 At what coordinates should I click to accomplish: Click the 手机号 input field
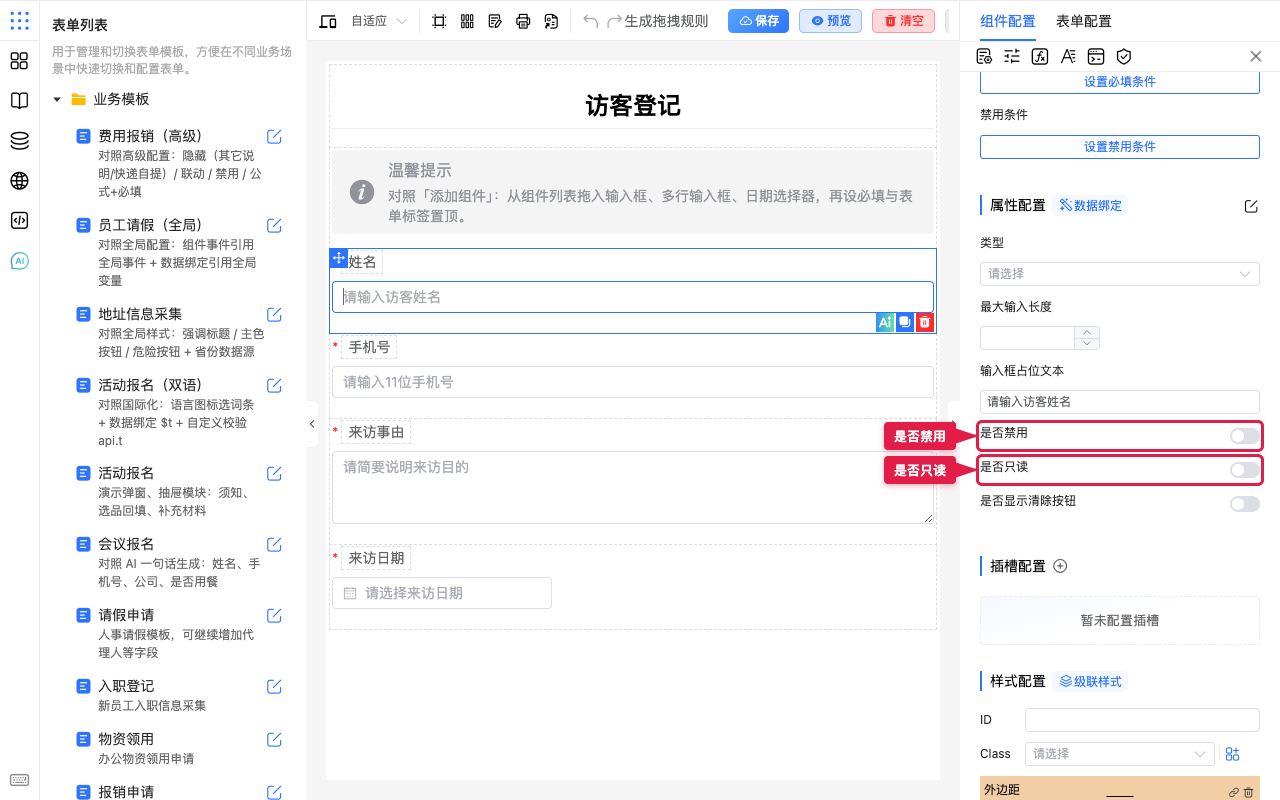(633, 382)
